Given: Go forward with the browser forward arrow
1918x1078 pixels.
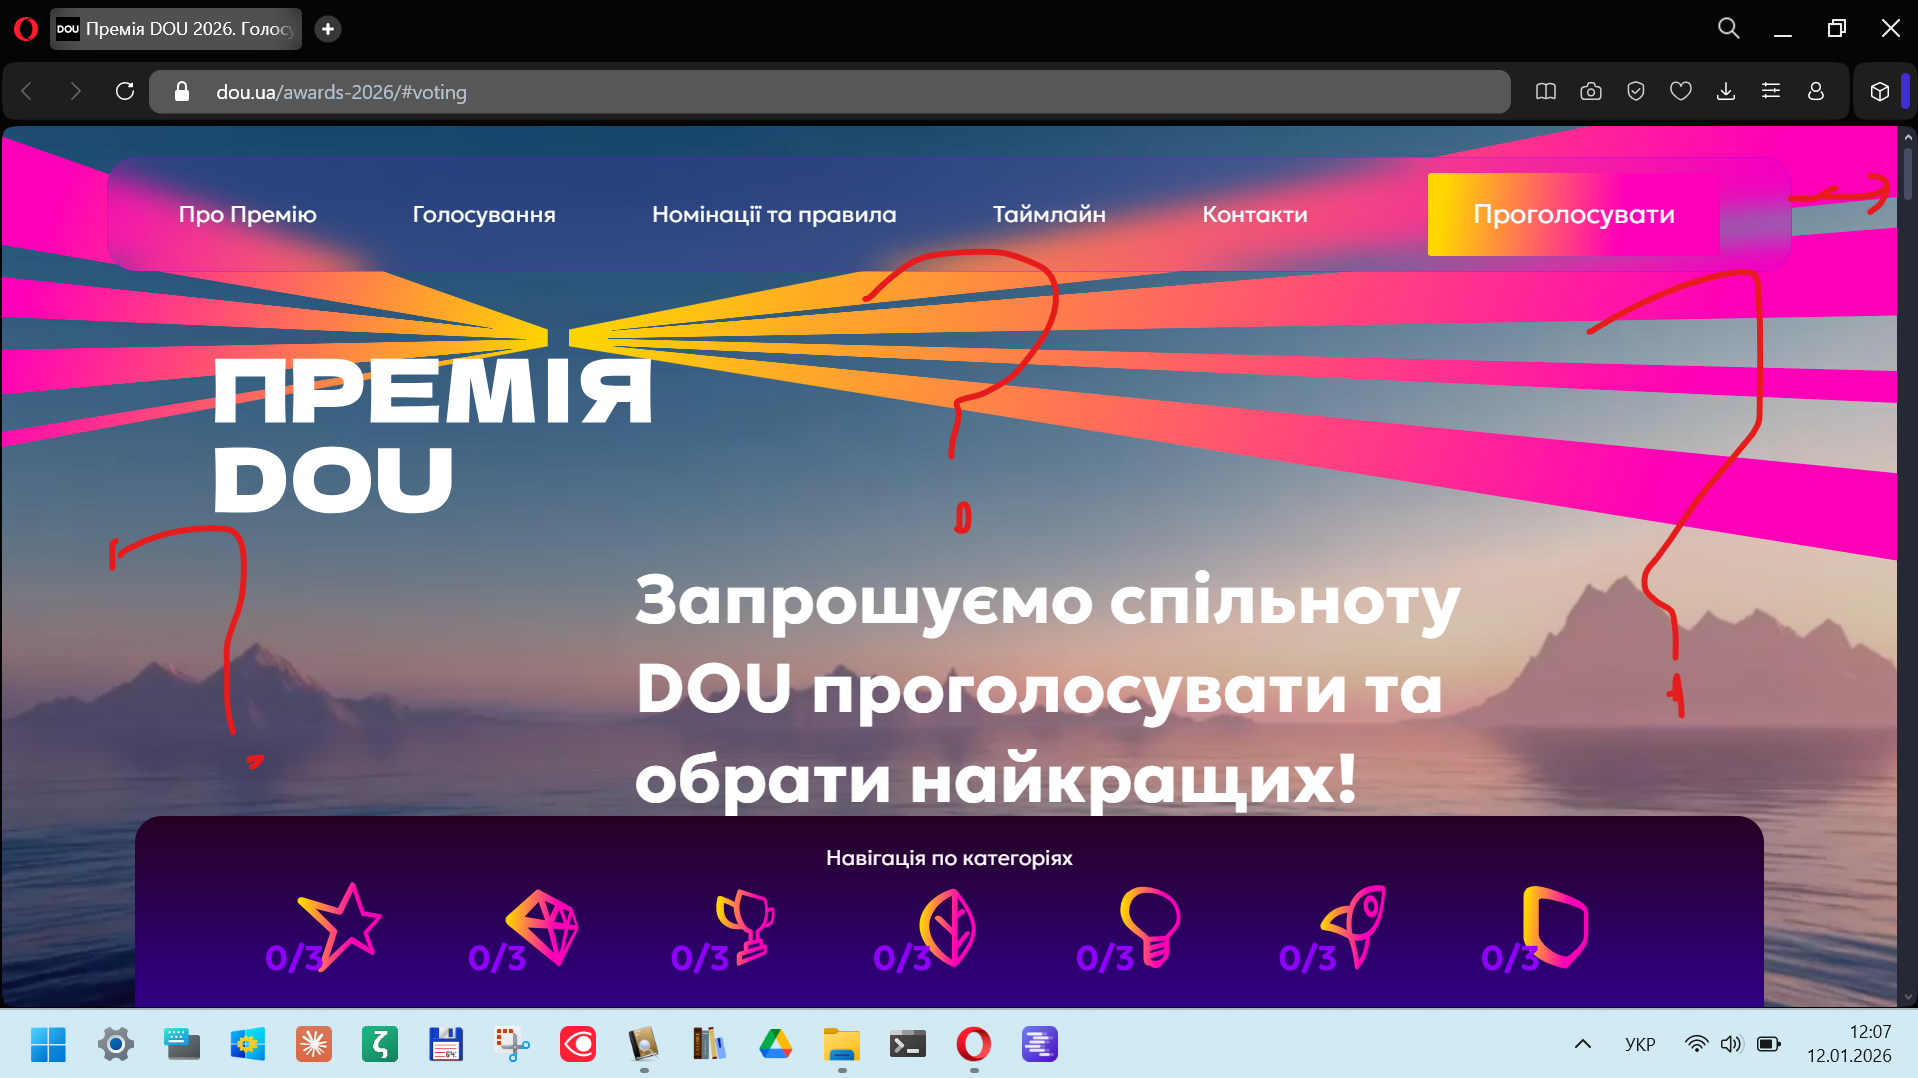Looking at the screenshot, I should coord(75,91).
